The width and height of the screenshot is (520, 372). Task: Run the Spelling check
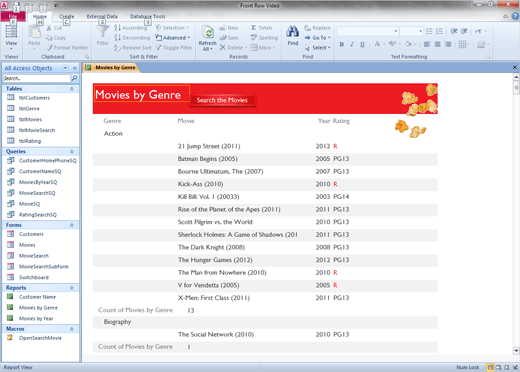tap(264, 38)
